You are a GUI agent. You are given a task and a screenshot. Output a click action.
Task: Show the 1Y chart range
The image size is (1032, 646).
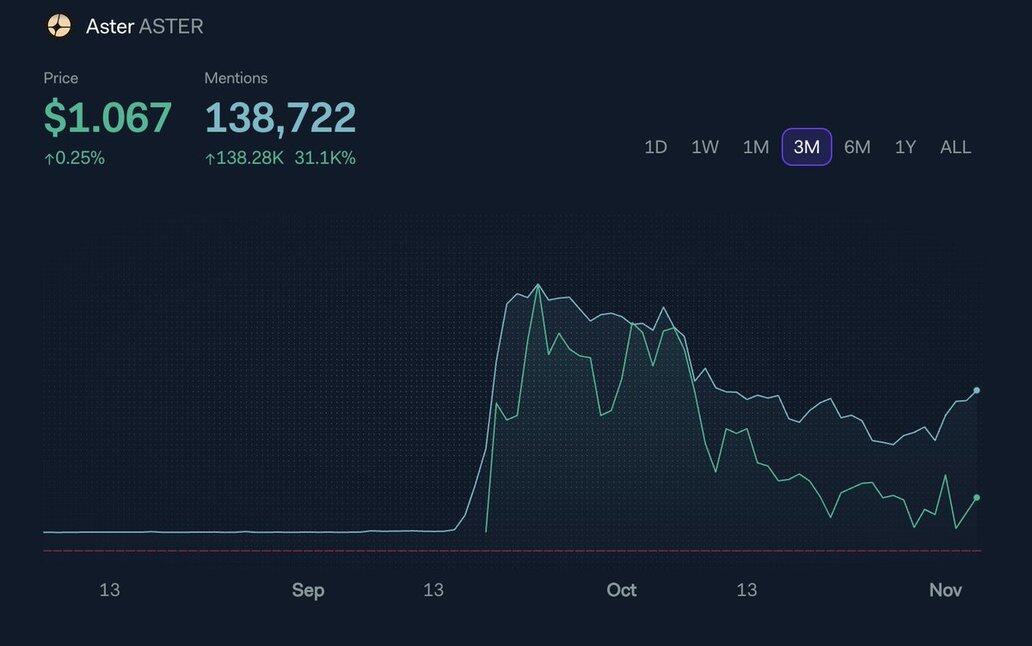905,147
